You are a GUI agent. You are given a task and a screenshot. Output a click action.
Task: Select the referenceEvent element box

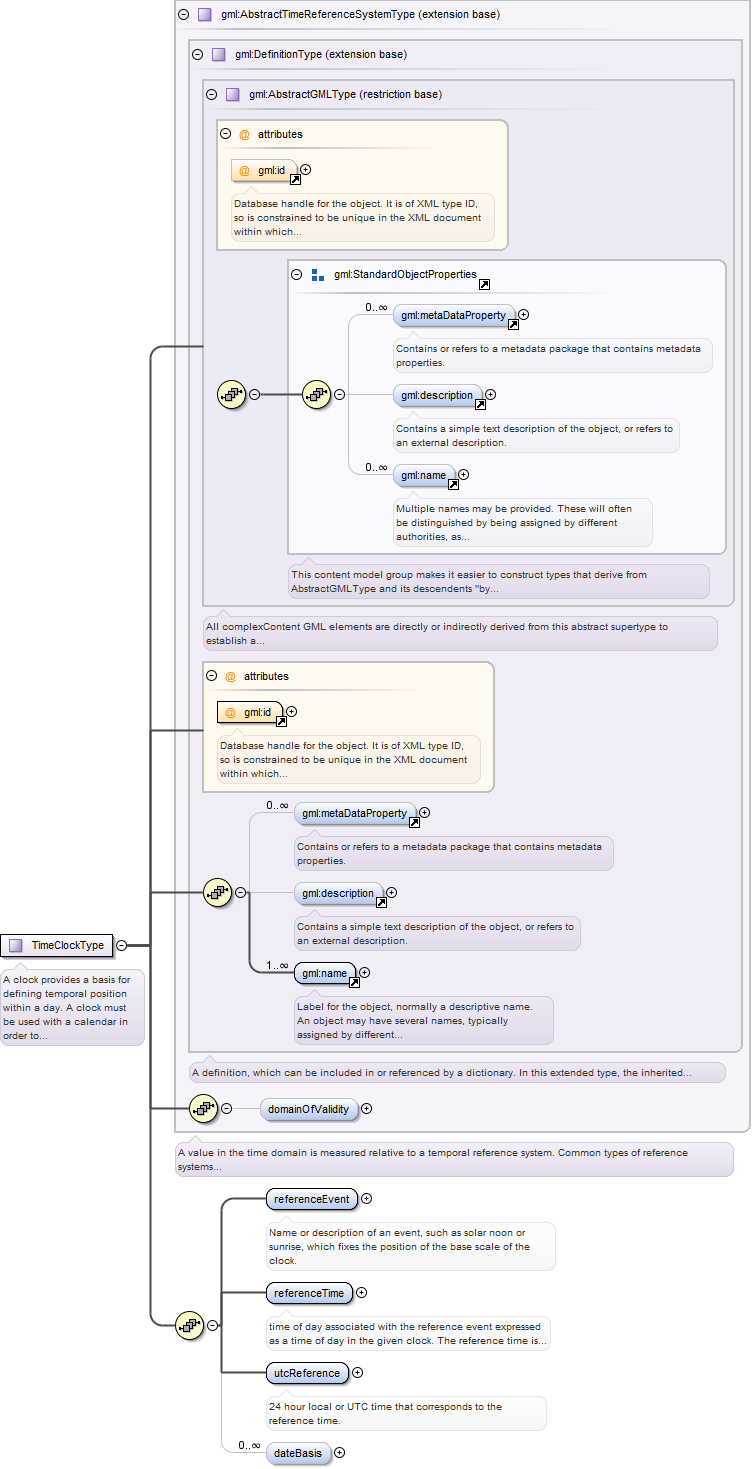[x=312, y=1198]
